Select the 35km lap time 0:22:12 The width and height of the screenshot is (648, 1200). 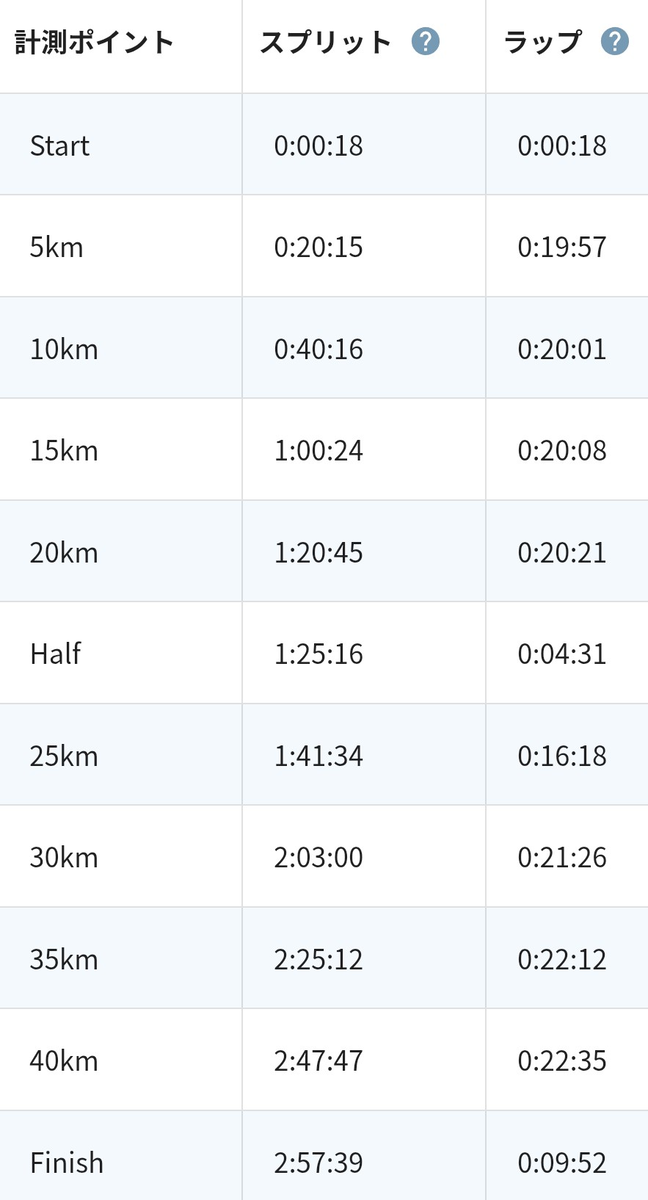562,960
